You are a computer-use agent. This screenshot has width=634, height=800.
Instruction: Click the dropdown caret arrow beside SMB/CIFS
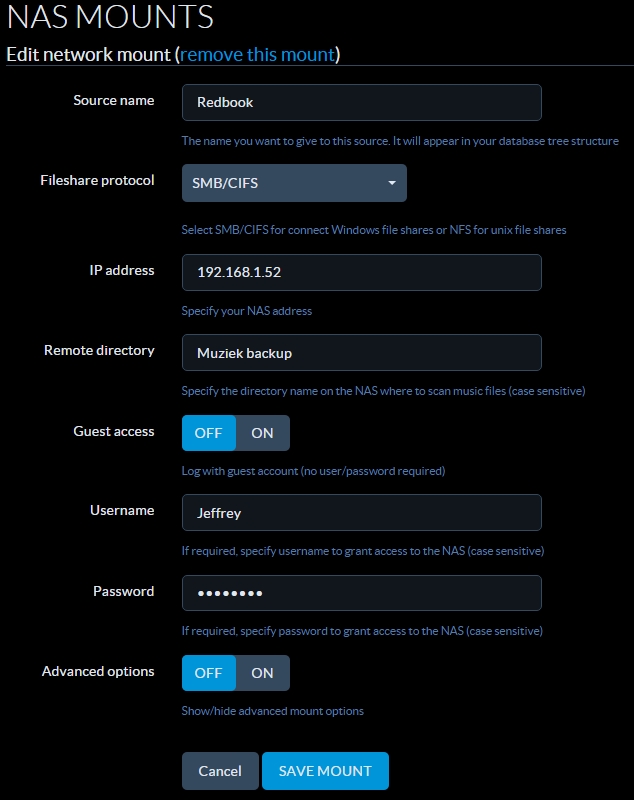[391, 184]
